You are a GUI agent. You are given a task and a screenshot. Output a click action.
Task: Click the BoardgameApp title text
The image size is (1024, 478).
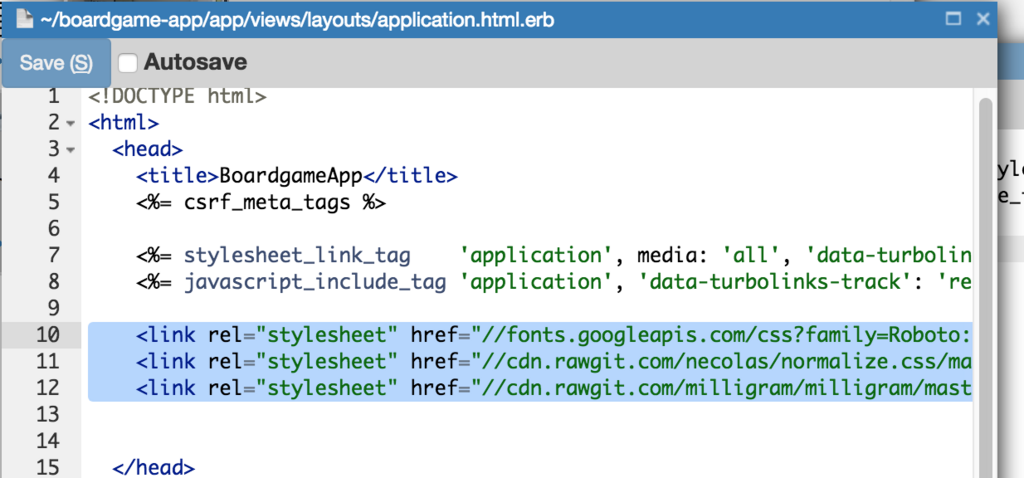pos(291,176)
